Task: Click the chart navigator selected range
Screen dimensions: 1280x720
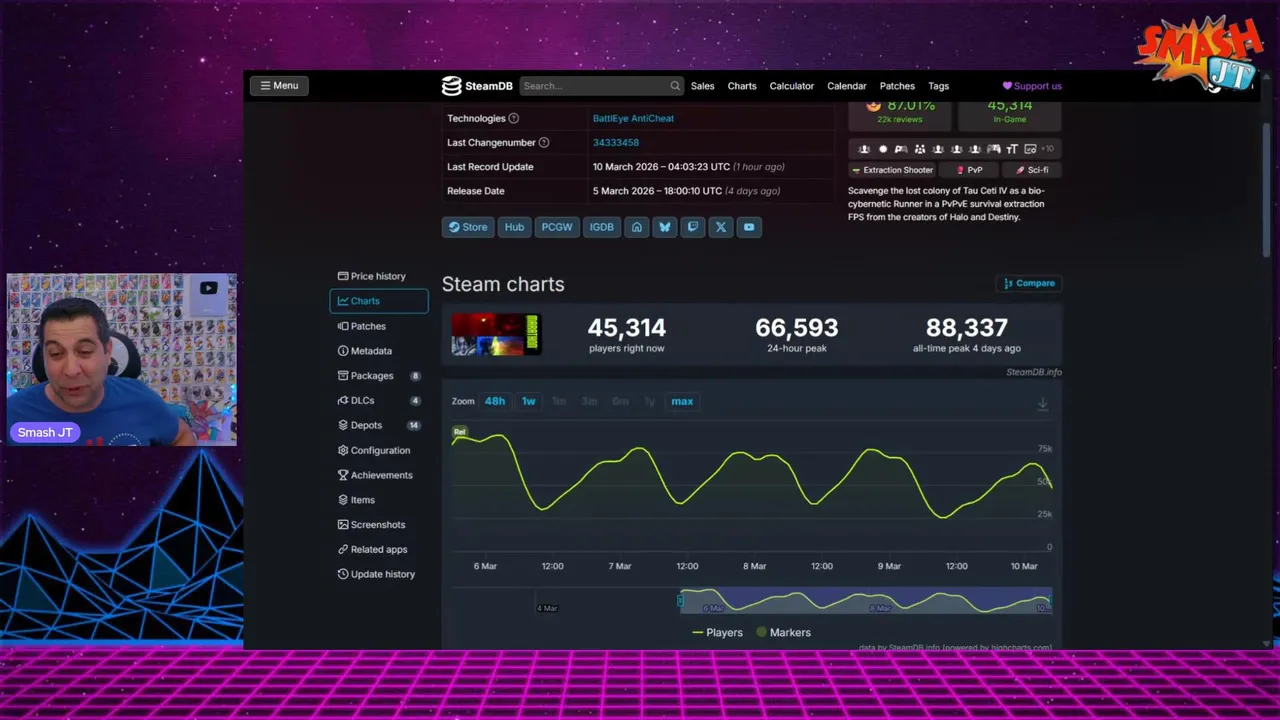Action: pyautogui.click(x=865, y=600)
